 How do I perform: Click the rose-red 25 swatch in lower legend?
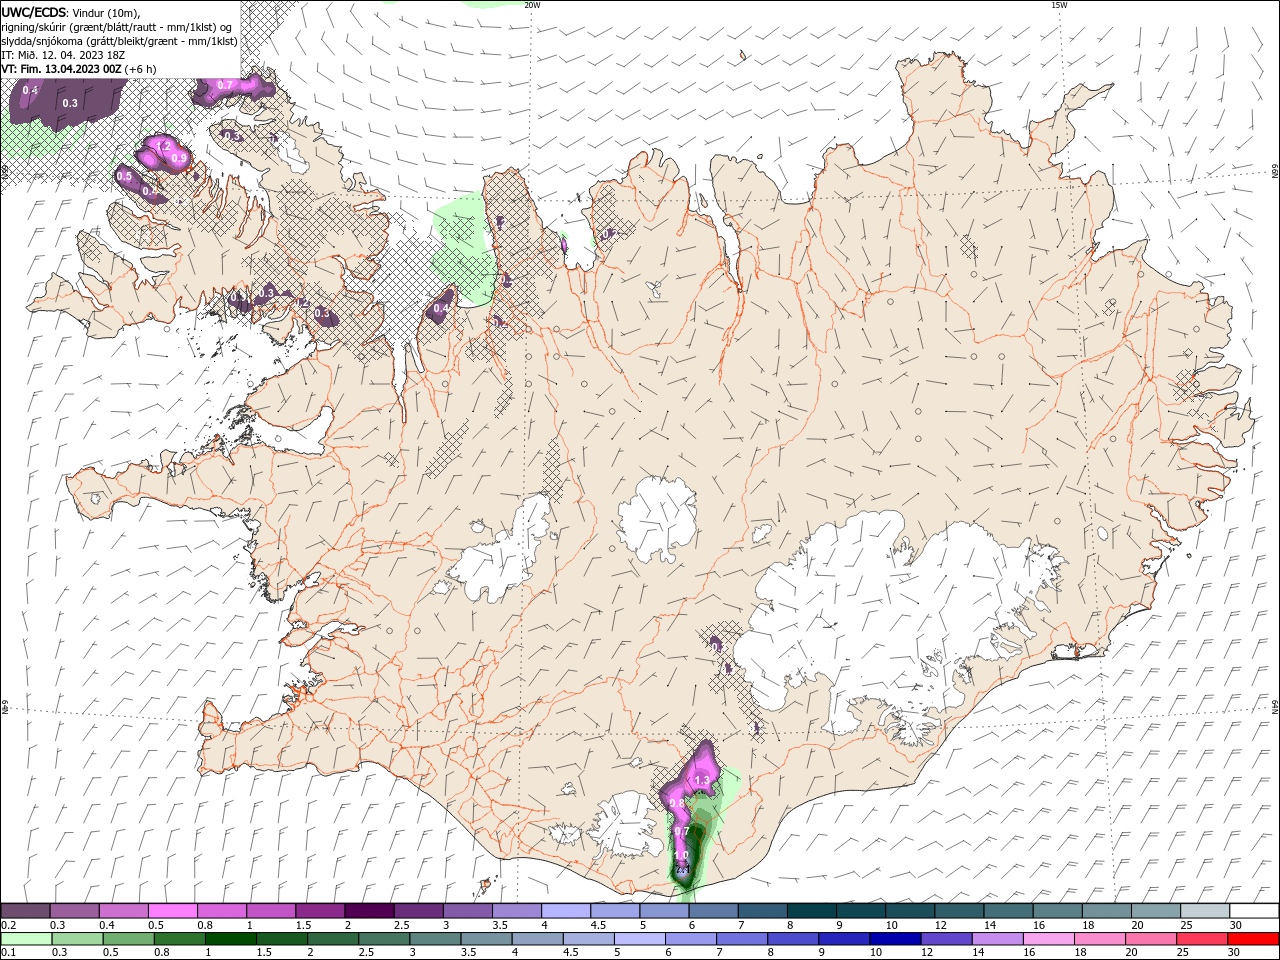click(x=1201, y=939)
